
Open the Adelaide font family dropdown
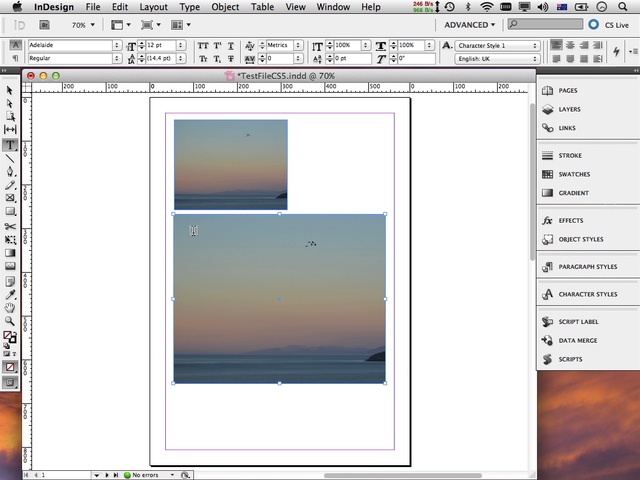[117, 45]
